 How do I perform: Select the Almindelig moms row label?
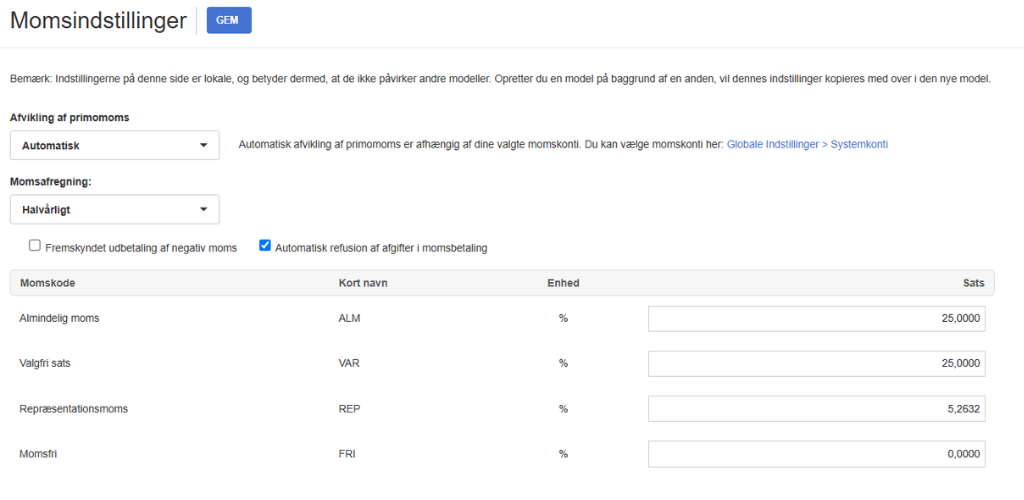pyautogui.click(x=59, y=319)
